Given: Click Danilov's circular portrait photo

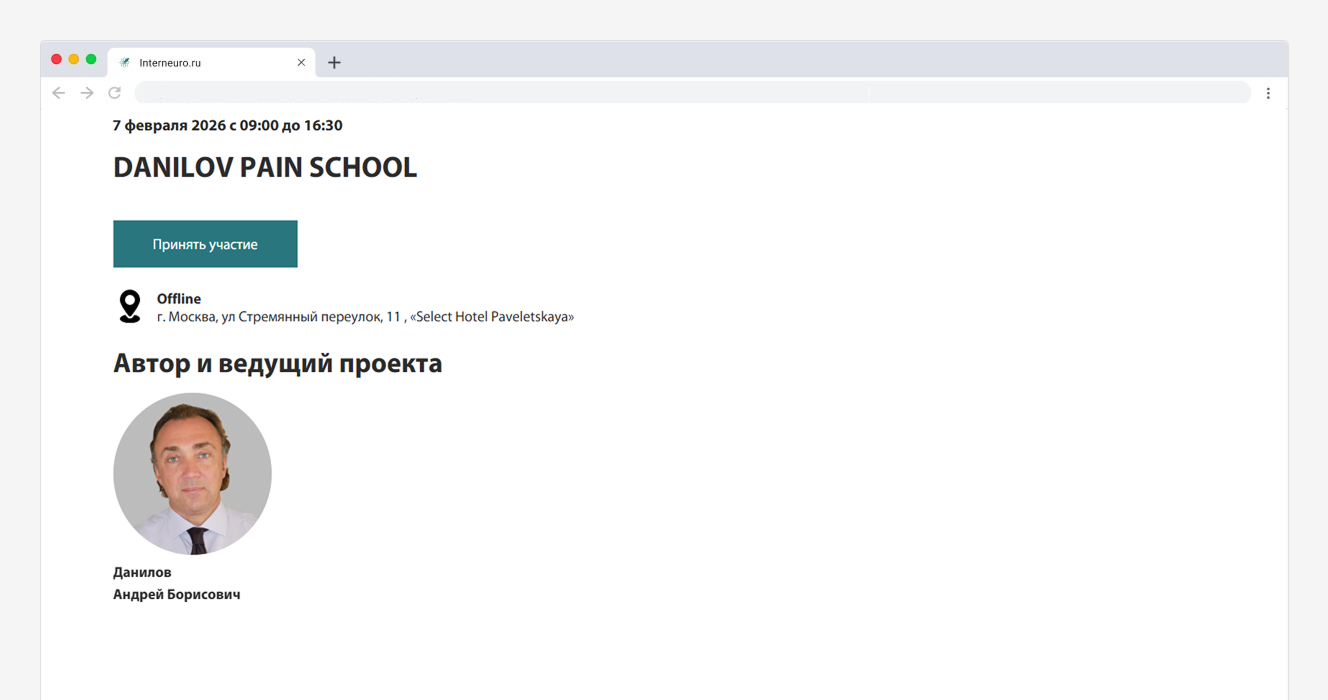Looking at the screenshot, I should pos(192,473).
